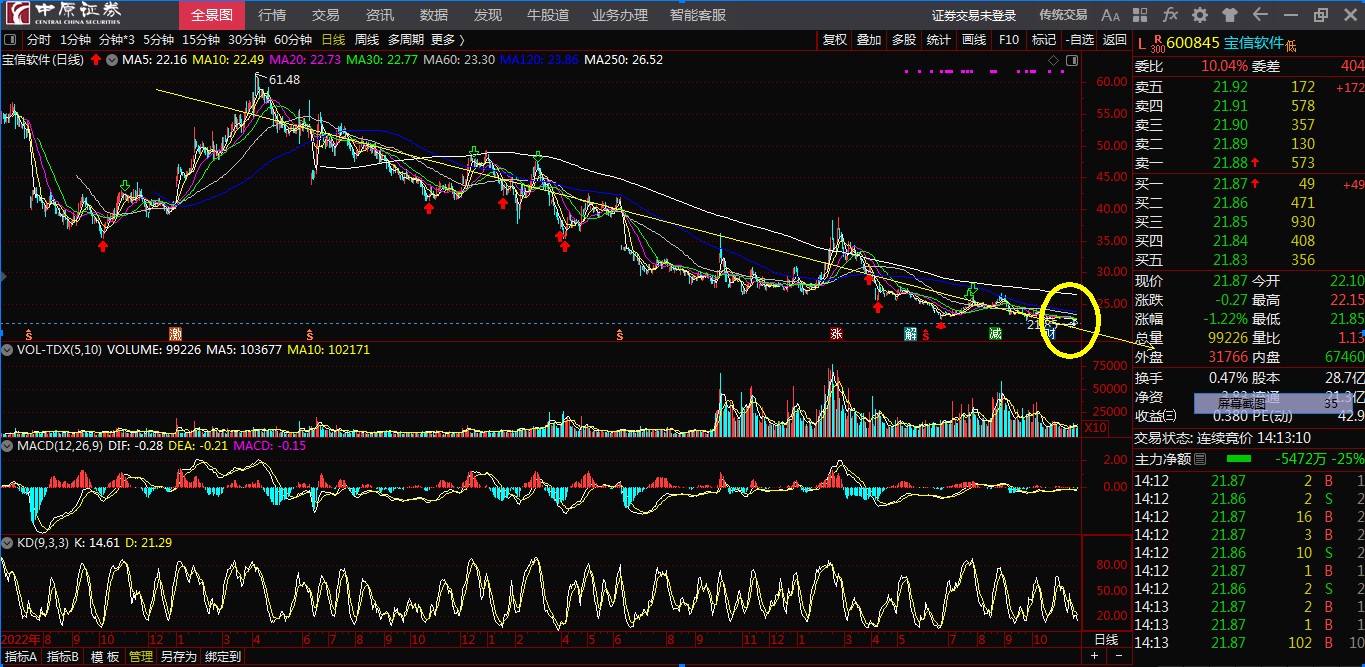
Task: Expand VOL-TDX indicator dropdown
Action: point(8,350)
